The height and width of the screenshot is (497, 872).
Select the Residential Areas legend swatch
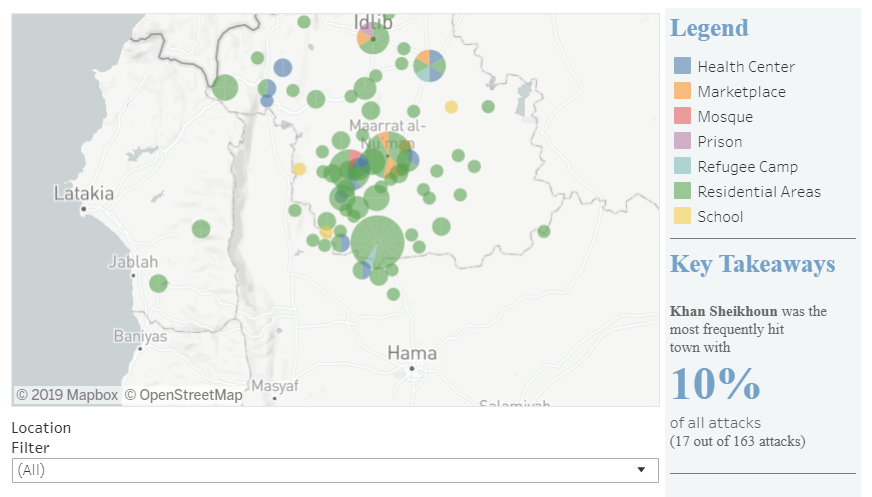click(x=682, y=191)
